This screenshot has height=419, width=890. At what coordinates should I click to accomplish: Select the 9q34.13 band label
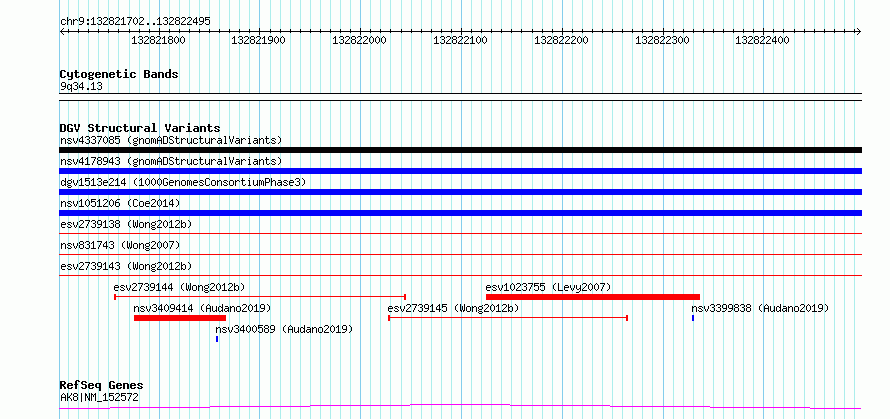81,87
